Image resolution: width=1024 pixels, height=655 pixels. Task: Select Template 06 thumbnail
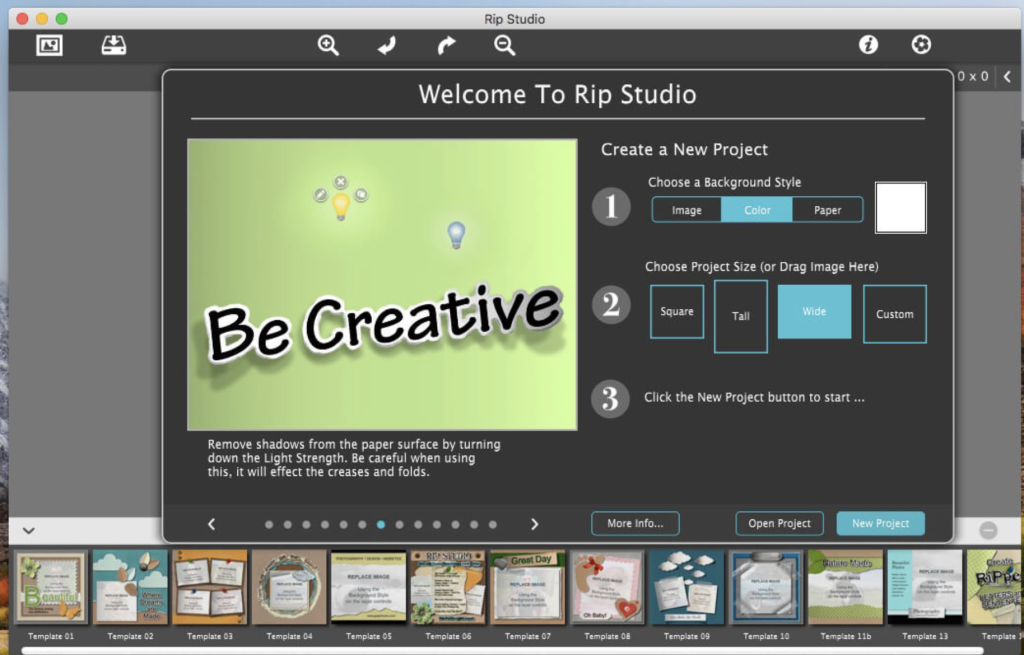448,588
